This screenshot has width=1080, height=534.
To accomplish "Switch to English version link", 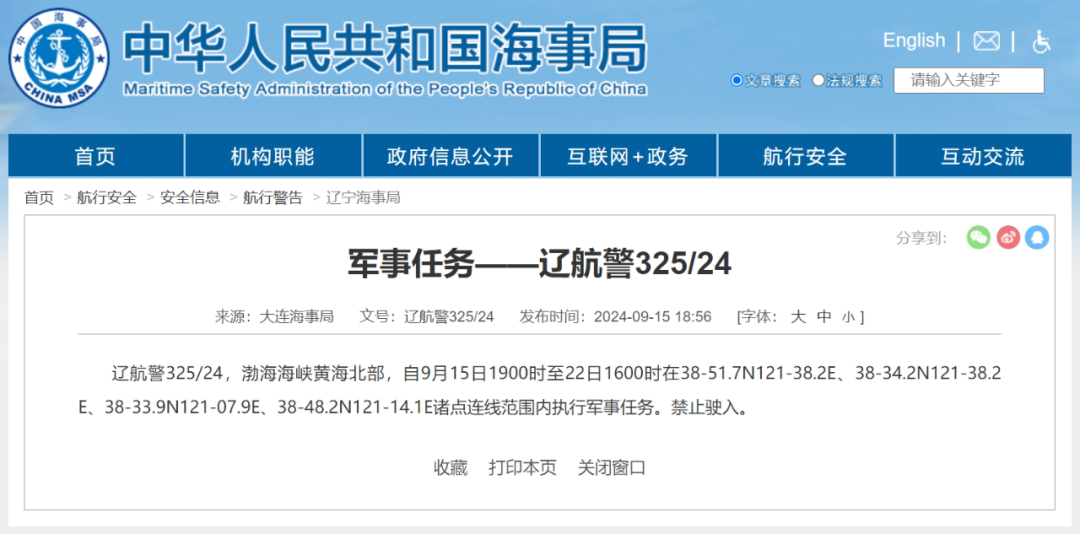I will [914, 41].
